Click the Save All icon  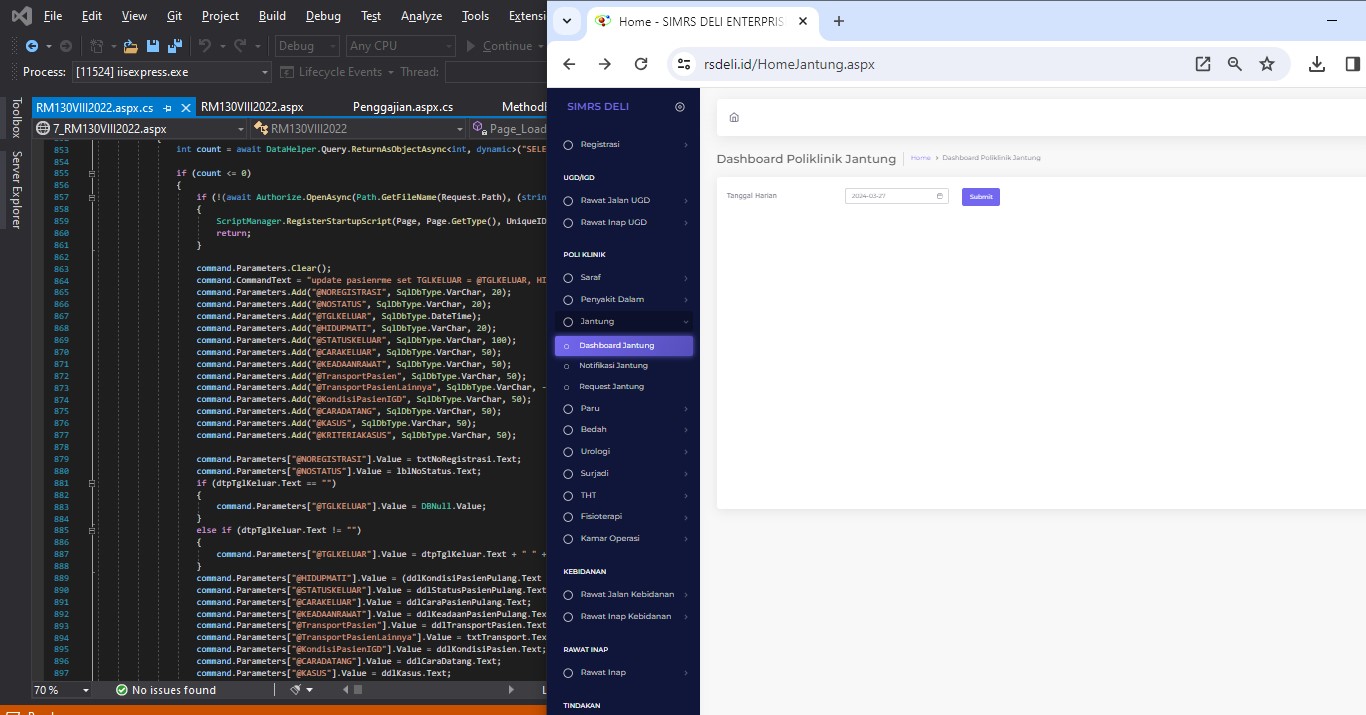click(175, 46)
